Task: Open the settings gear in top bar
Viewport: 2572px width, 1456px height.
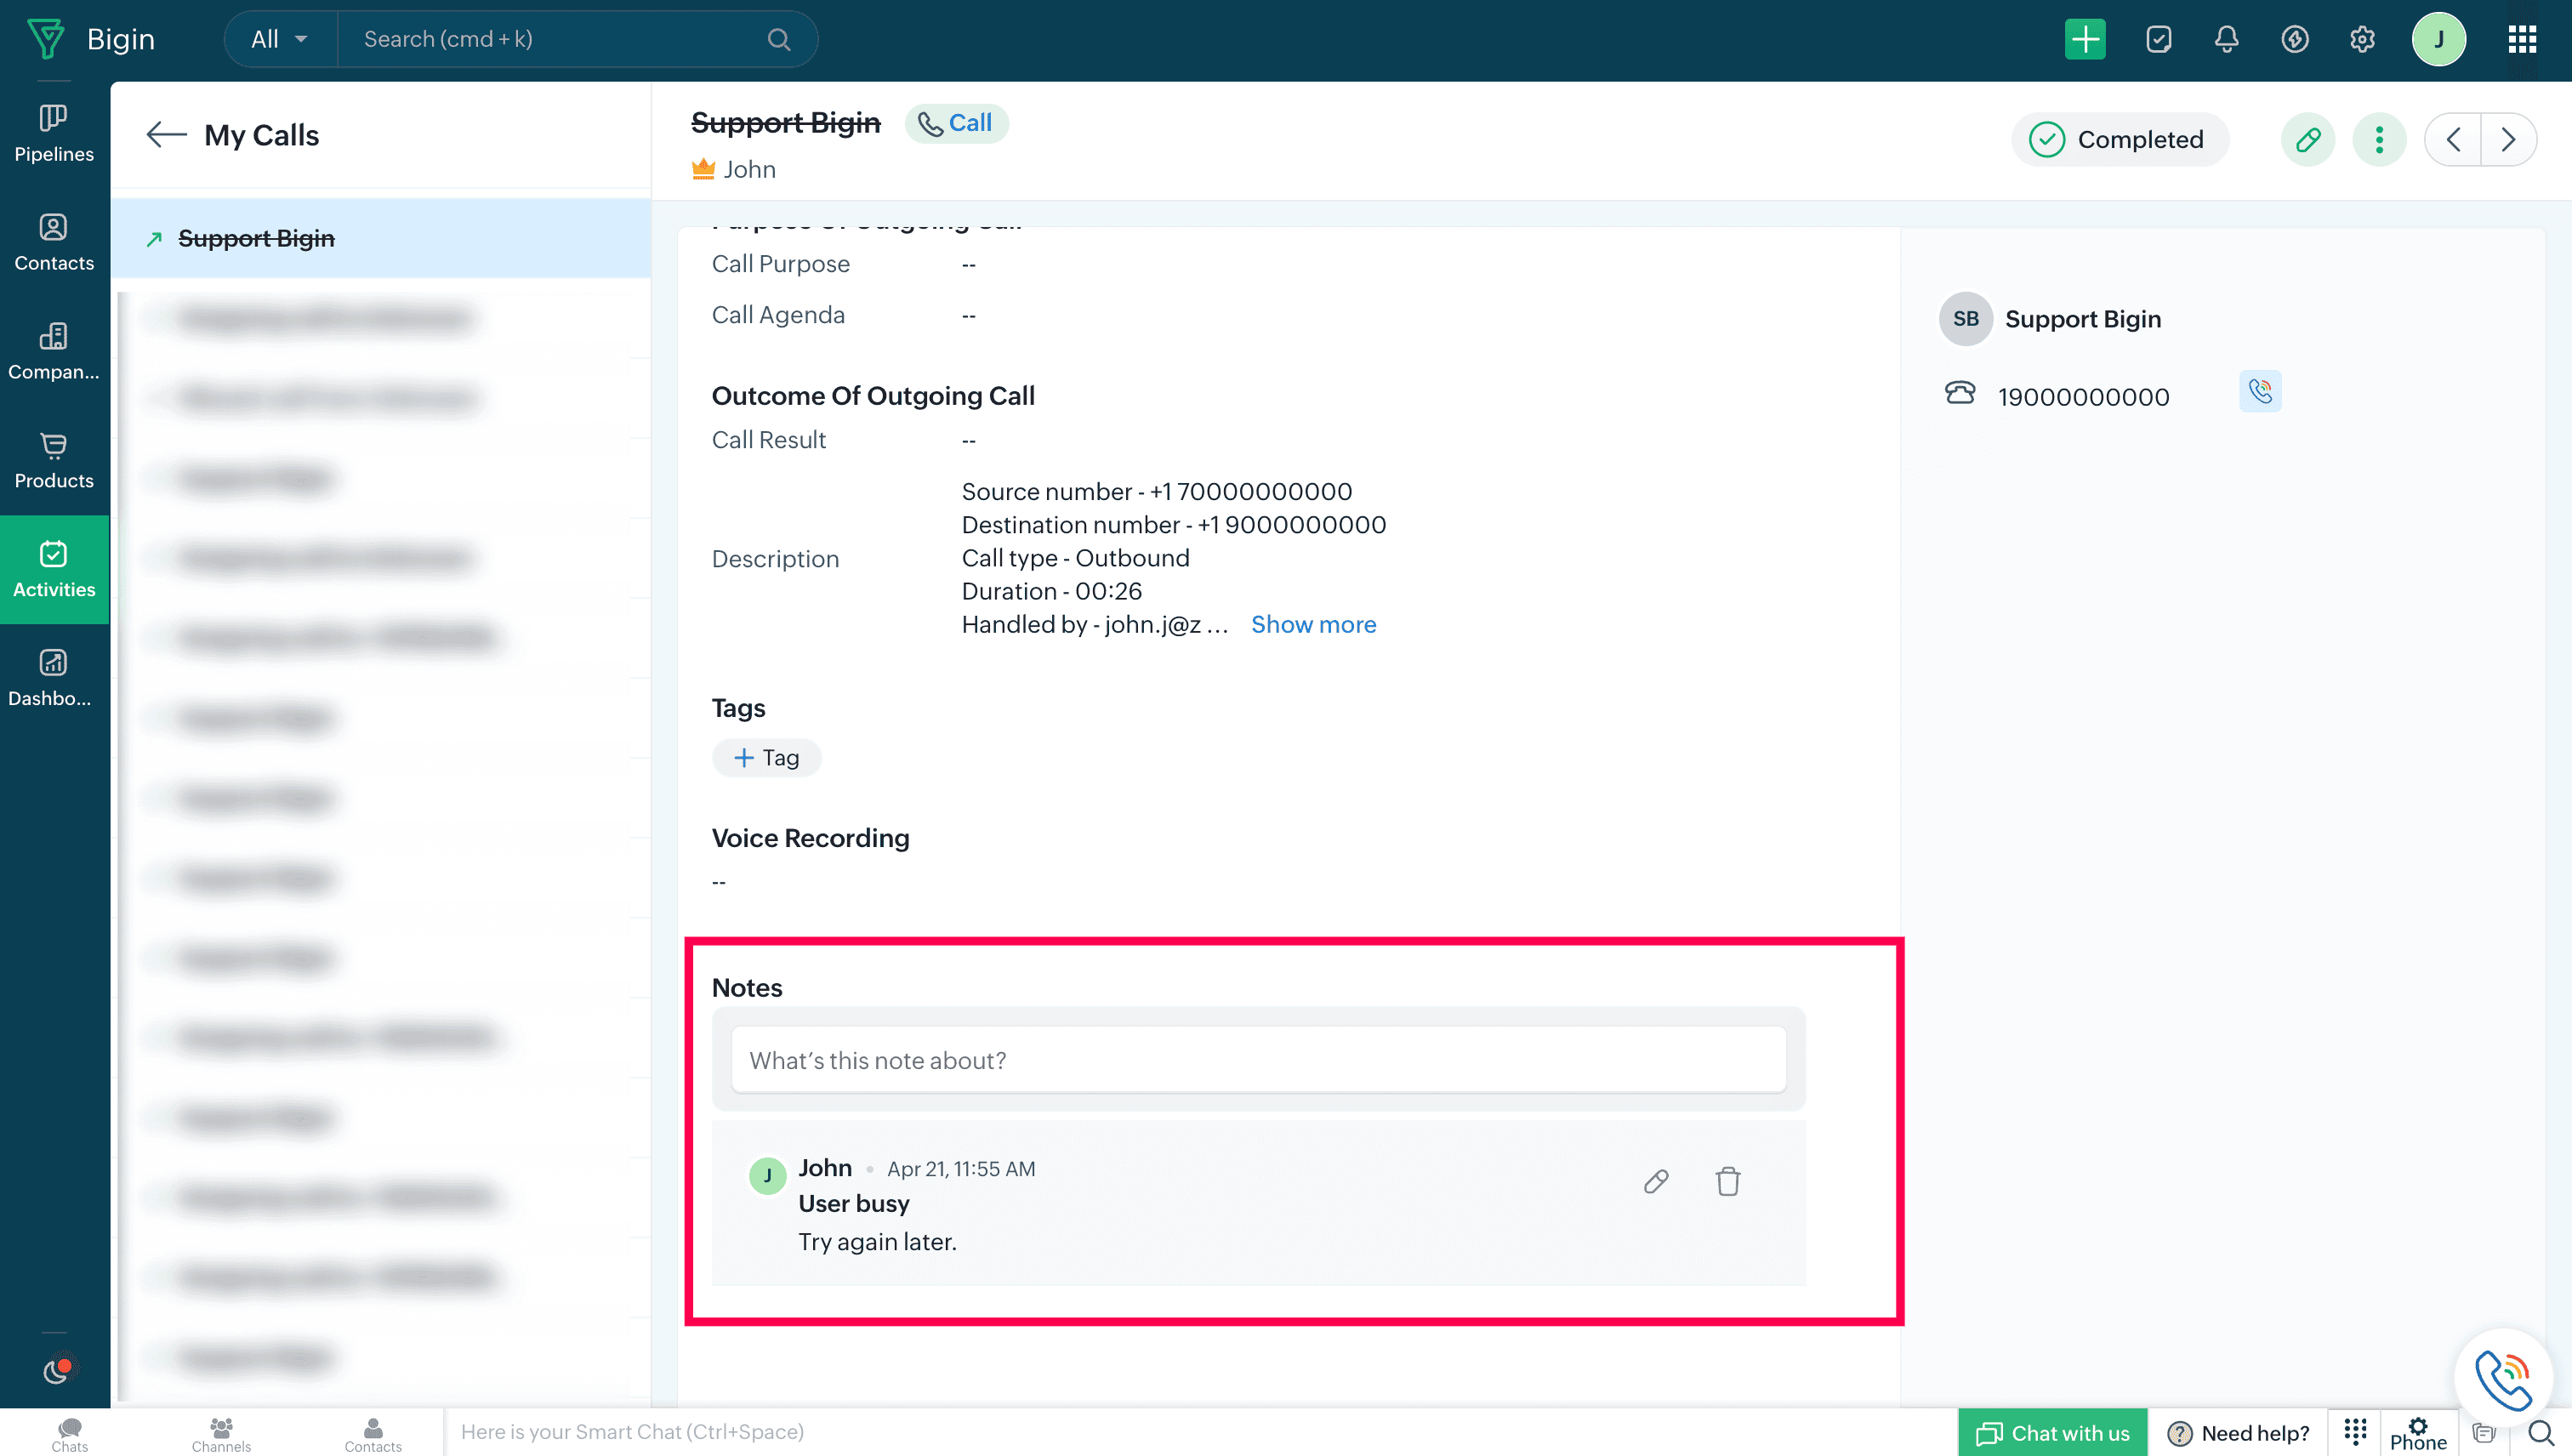Action: (2362, 40)
